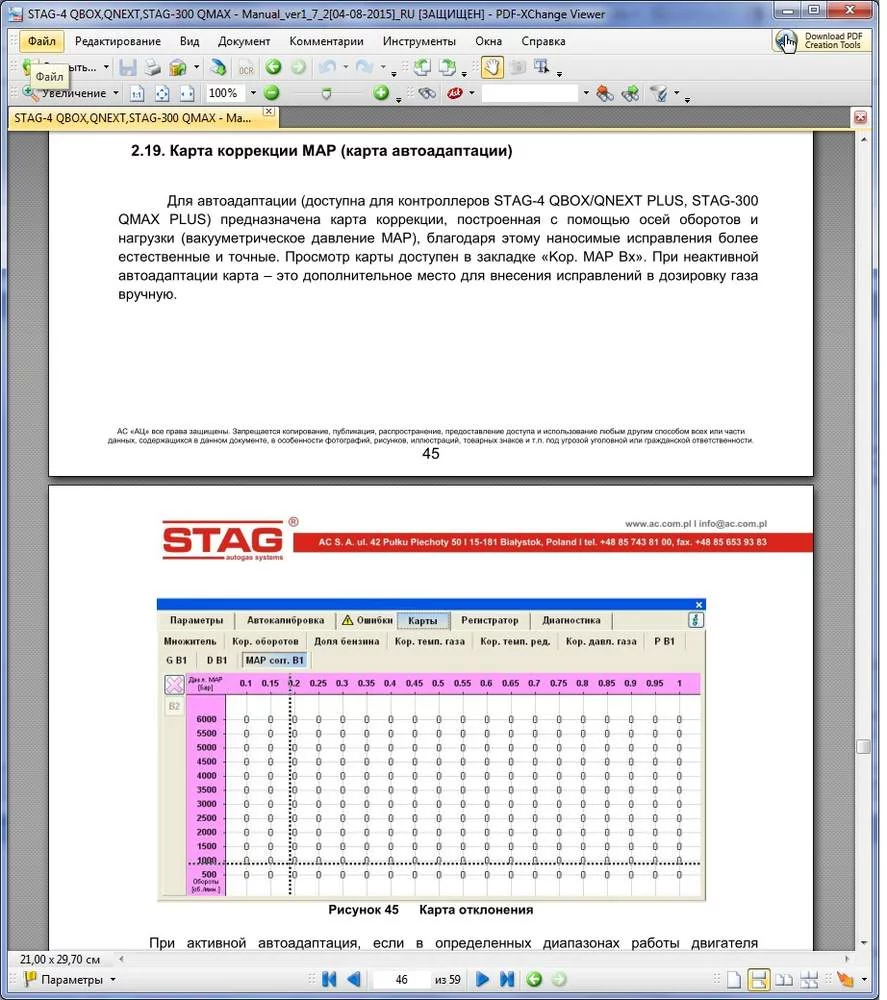Screen dimensions: 887x1000
Task: Click the Fit page icon
Action: coord(162,94)
